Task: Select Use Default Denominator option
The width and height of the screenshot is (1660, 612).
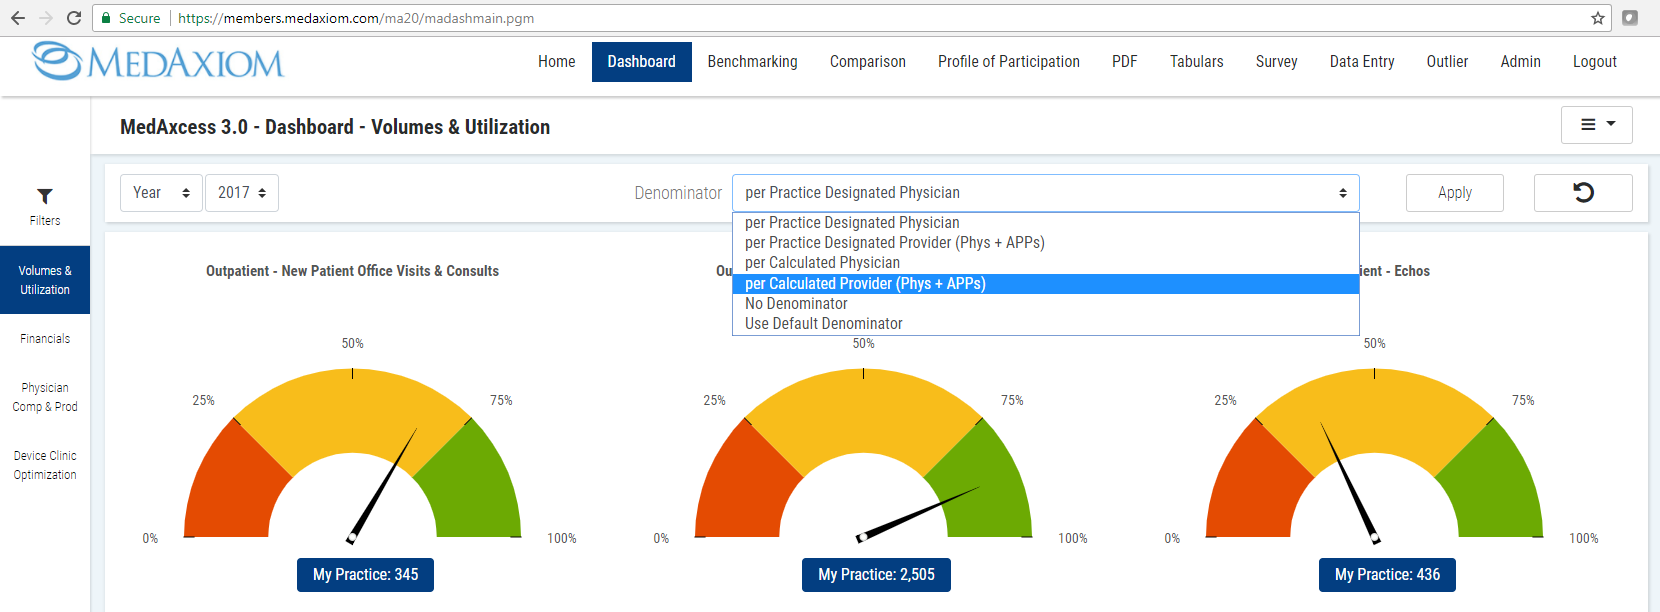Action: click(x=823, y=324)
